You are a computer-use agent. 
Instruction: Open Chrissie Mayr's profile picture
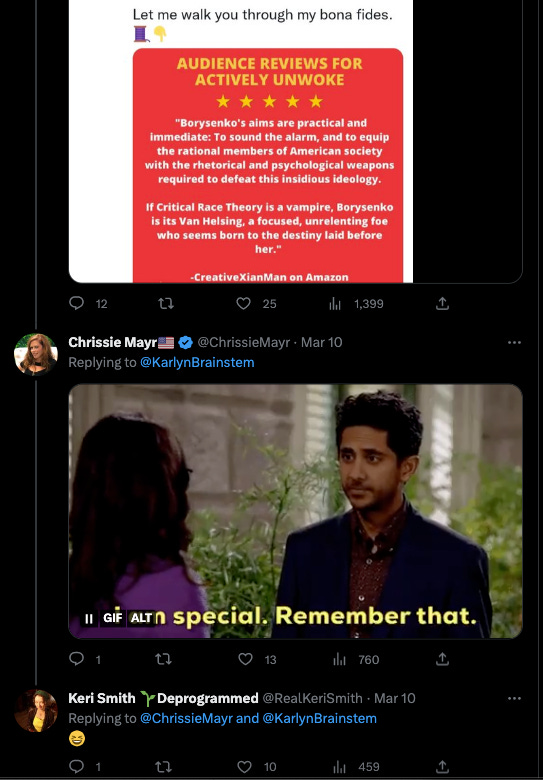pos(36,354)
